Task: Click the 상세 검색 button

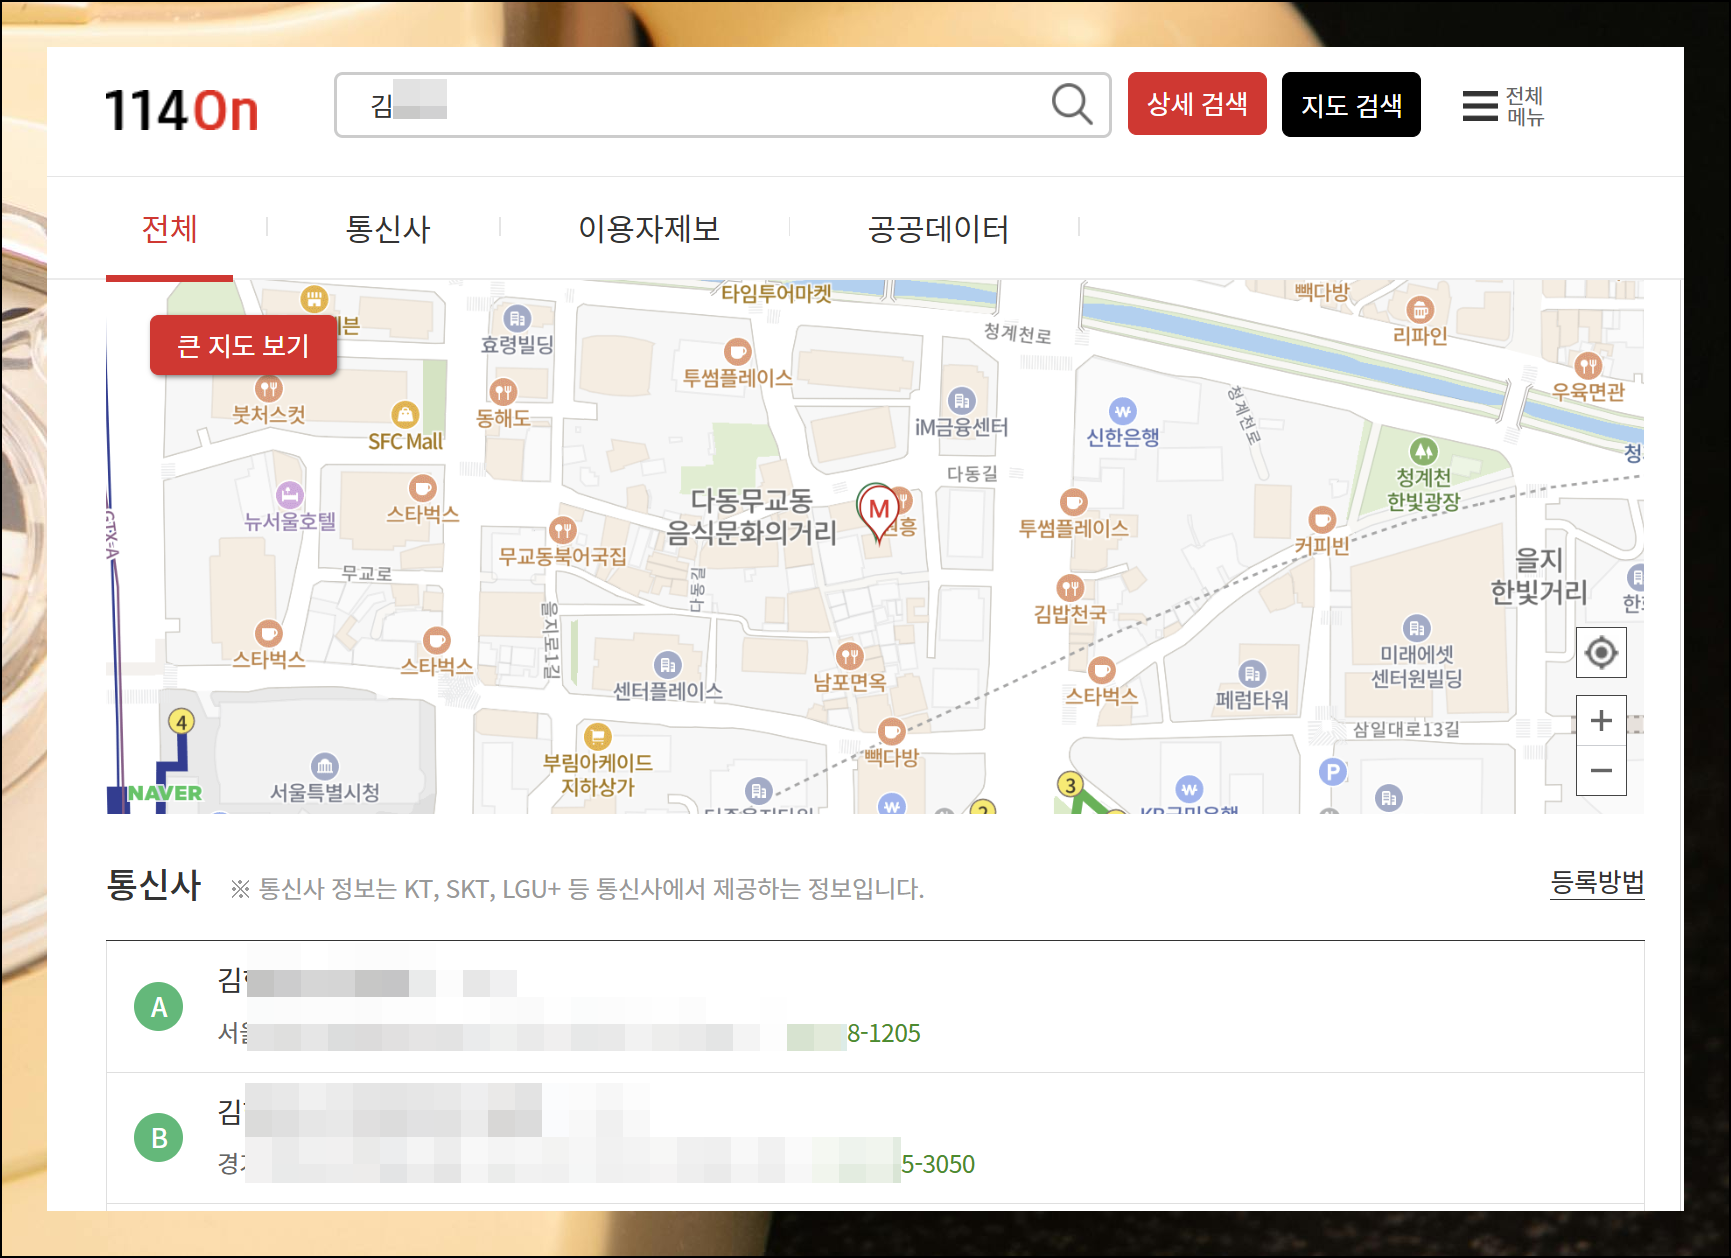Action: coord(1197,103)
